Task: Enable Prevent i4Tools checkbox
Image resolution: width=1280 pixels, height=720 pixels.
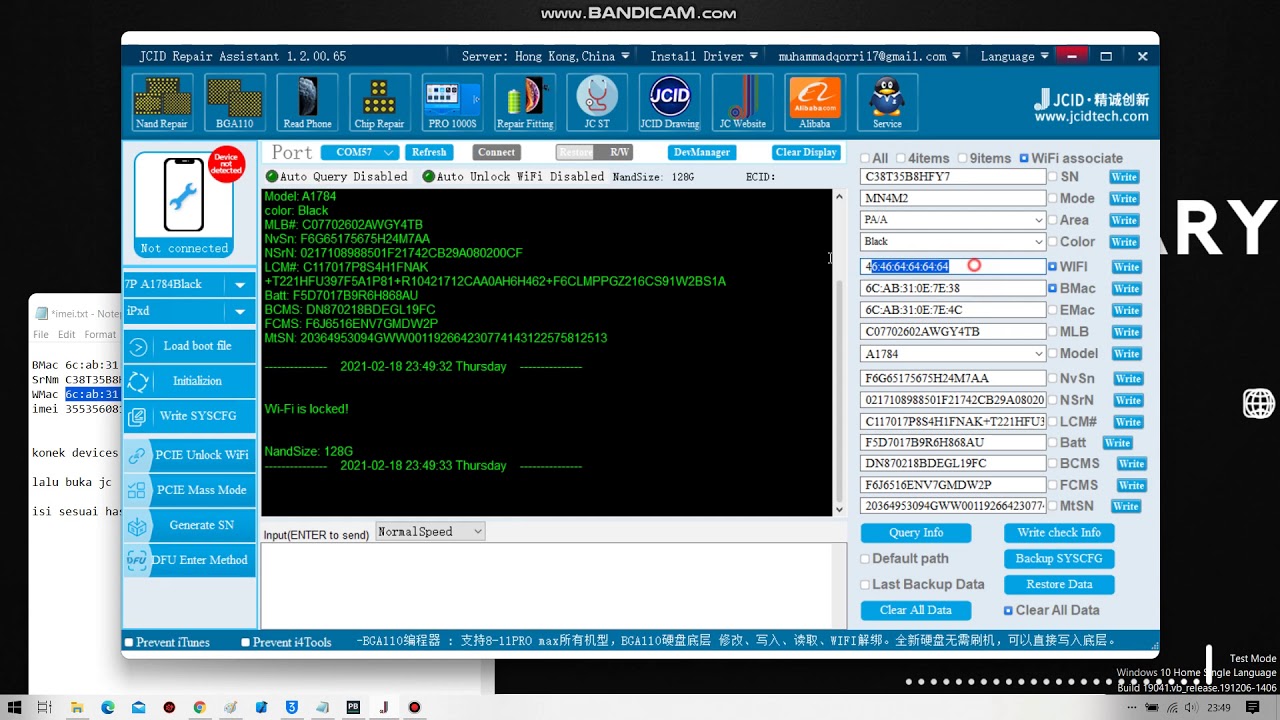Action: [x=246, y=642]
